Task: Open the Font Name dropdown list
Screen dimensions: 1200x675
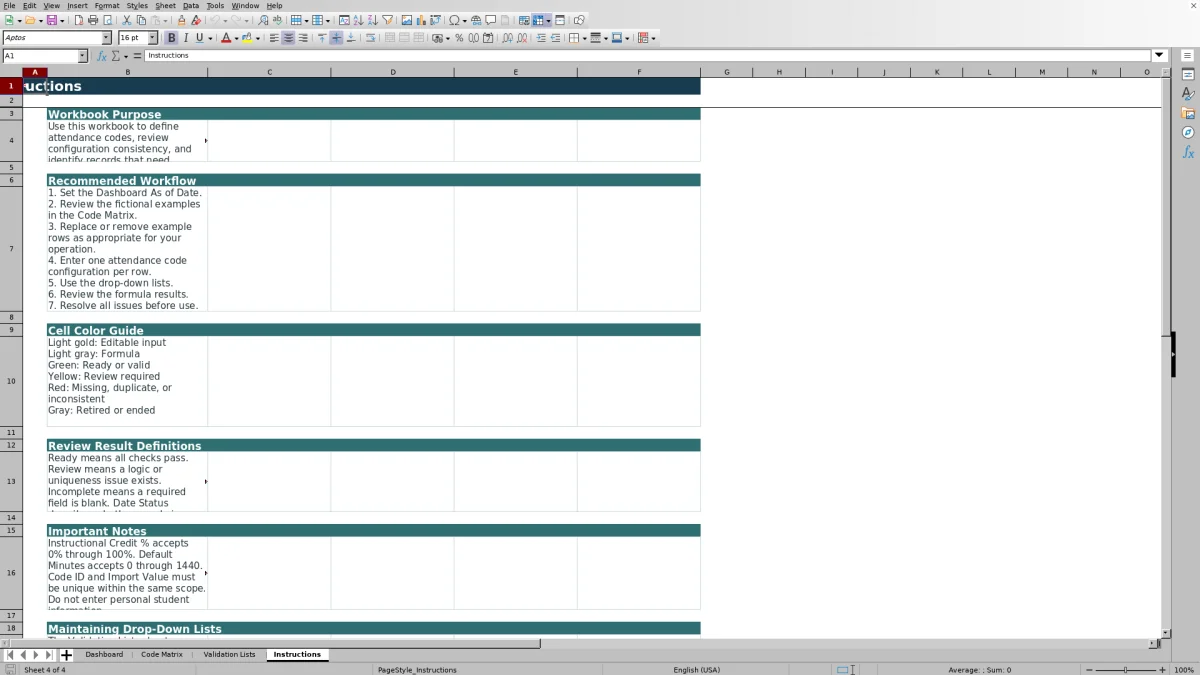Action: click(106, 38)
